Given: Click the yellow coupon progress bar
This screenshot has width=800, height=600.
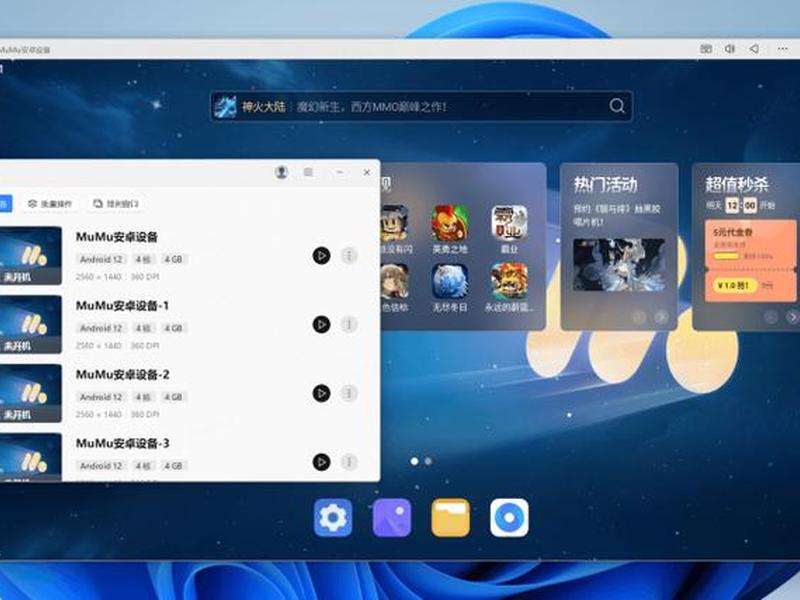Looking at the screenshot, I should click(726, 256).
